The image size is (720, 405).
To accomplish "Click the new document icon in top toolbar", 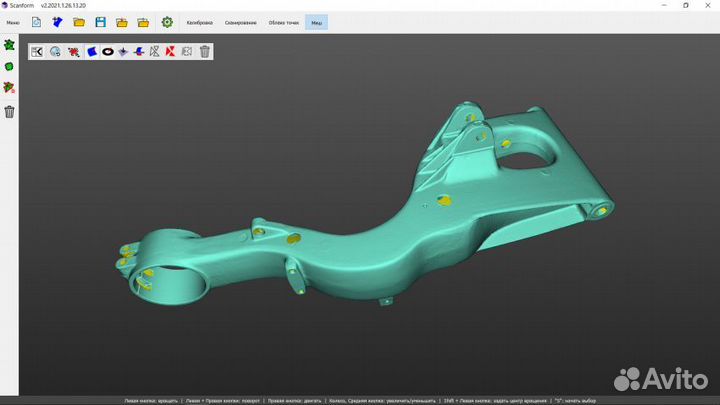I will point(36,22).
